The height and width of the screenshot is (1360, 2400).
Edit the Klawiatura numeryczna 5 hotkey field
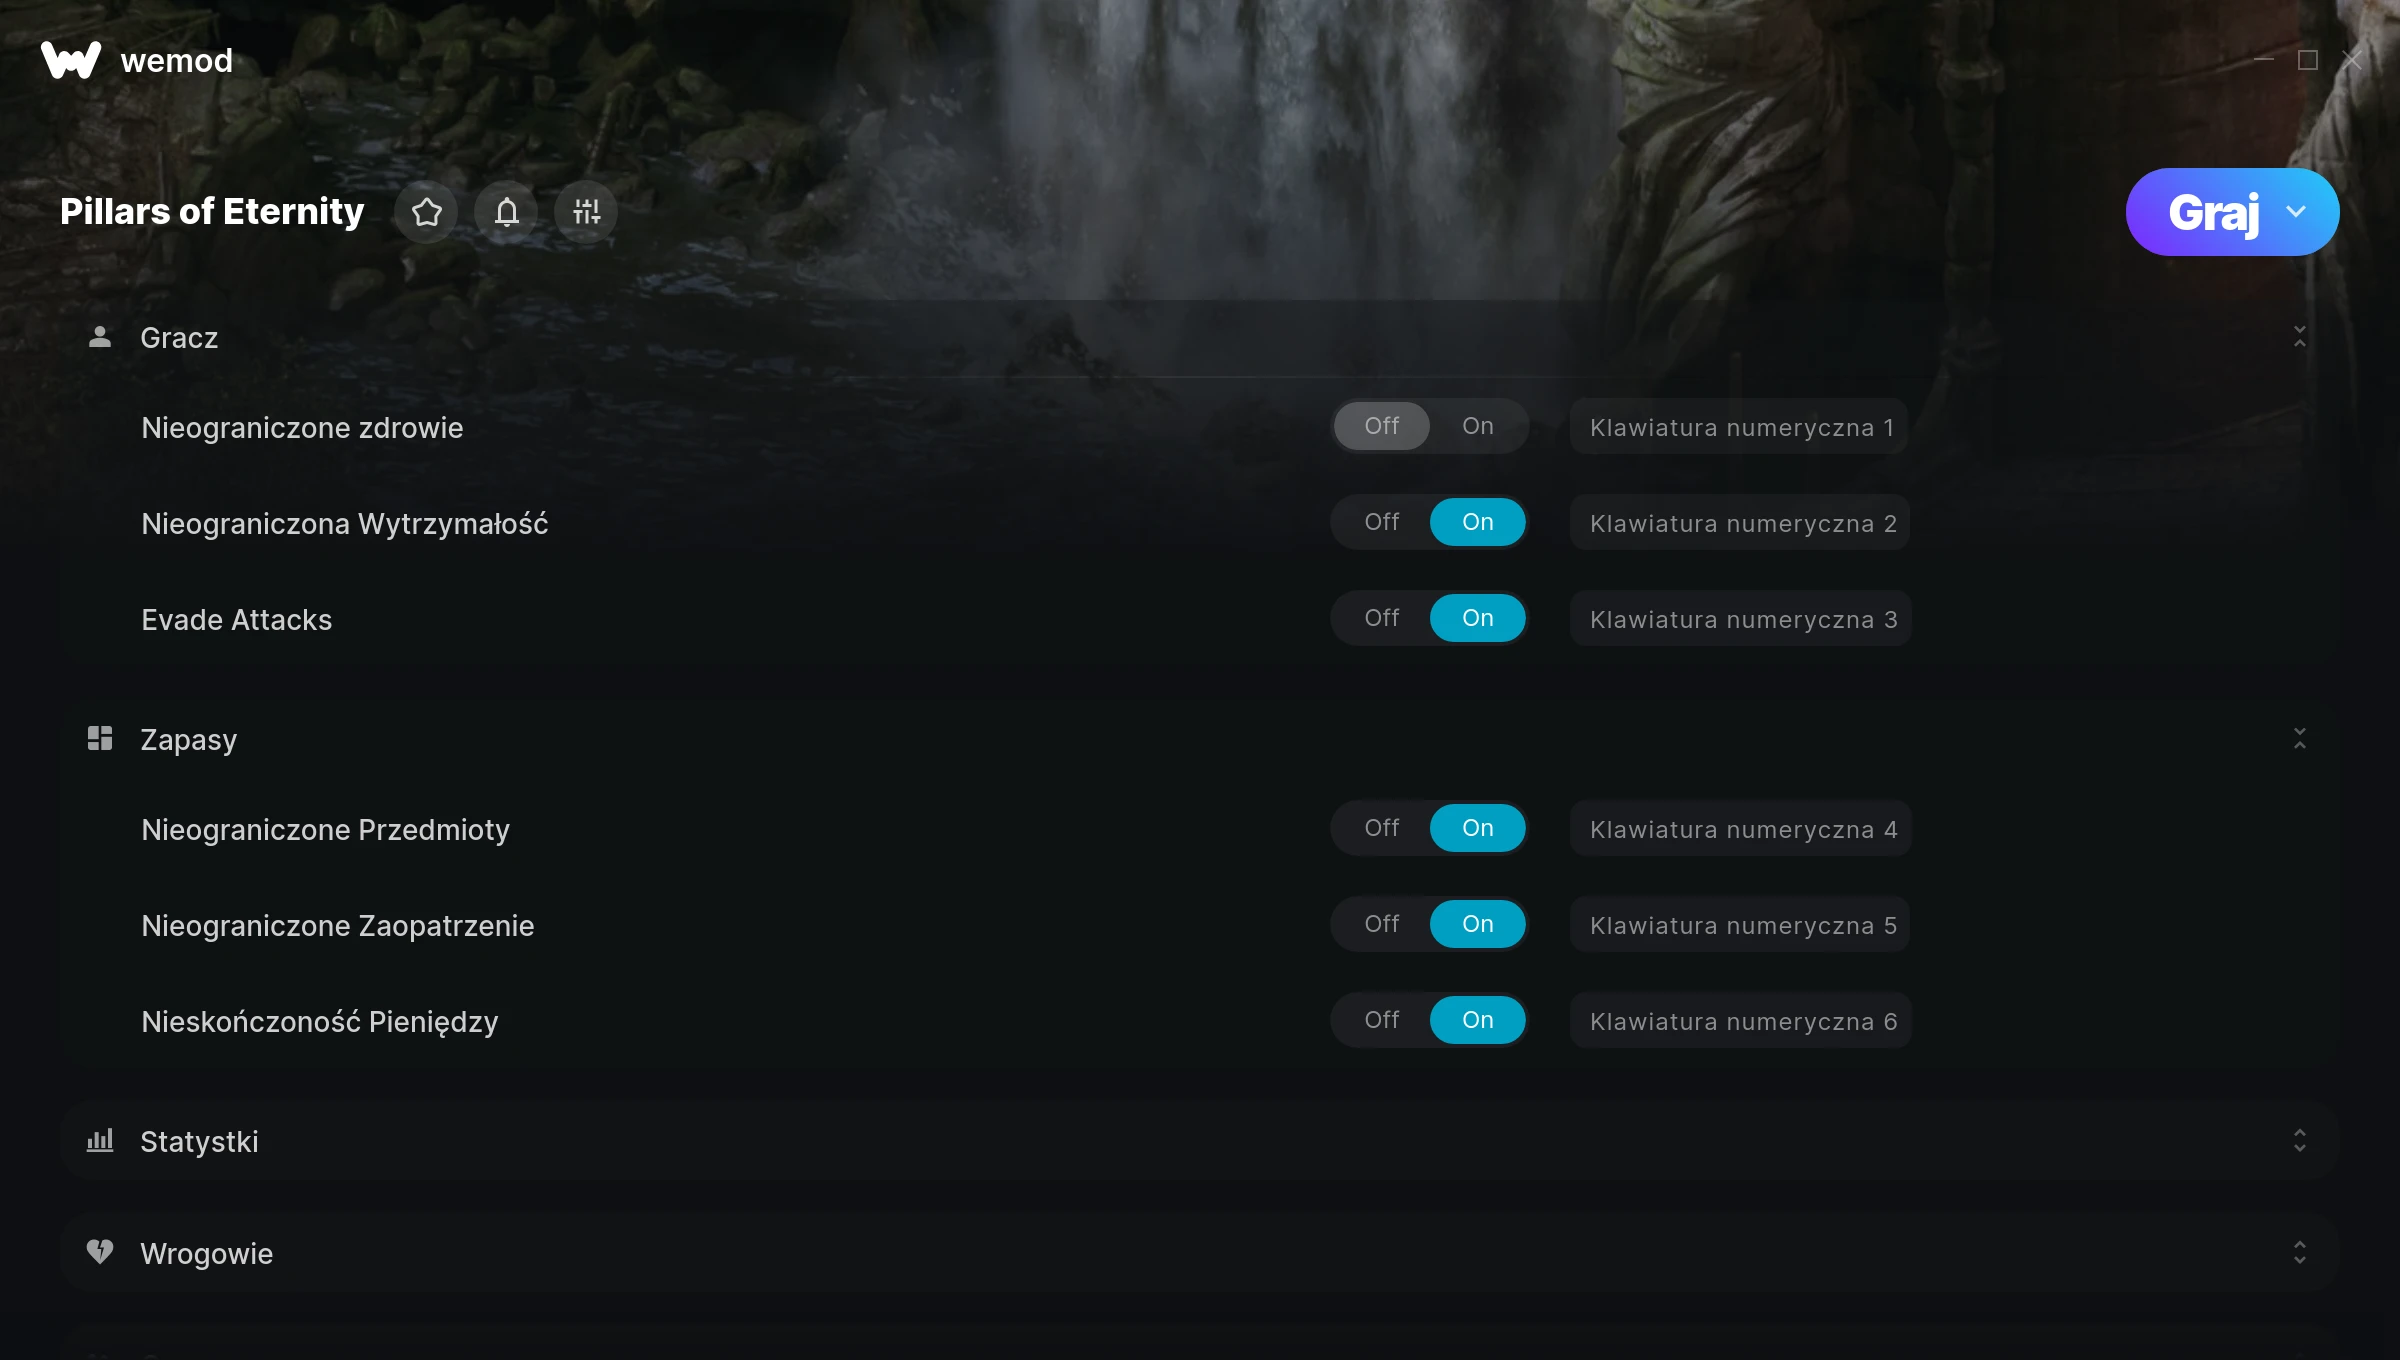click(1740, 925)
